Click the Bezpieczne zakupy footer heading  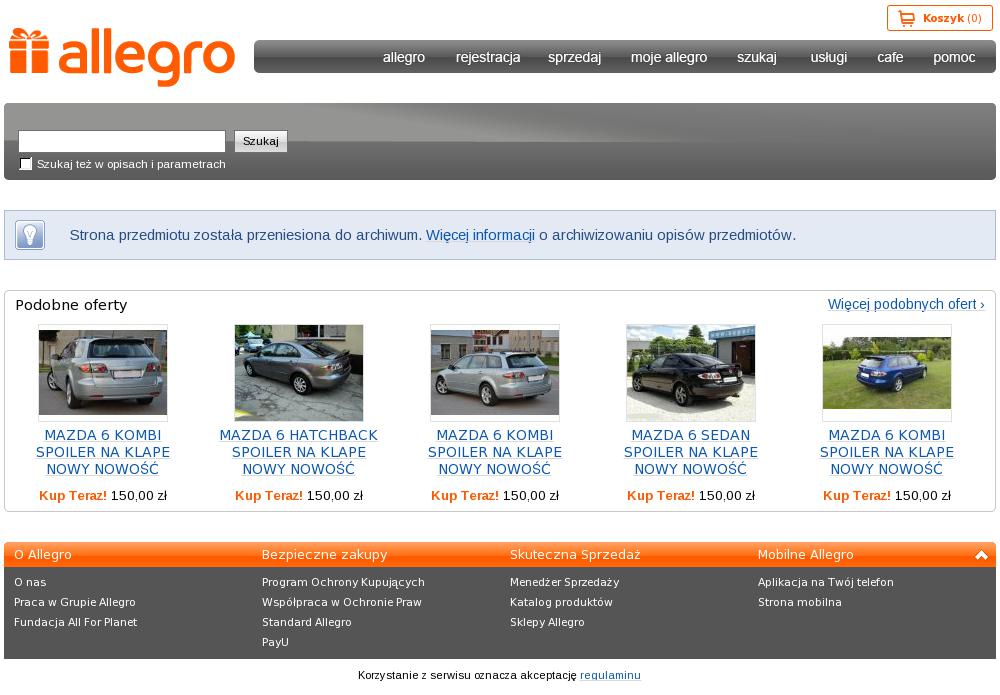pos(325,555)
